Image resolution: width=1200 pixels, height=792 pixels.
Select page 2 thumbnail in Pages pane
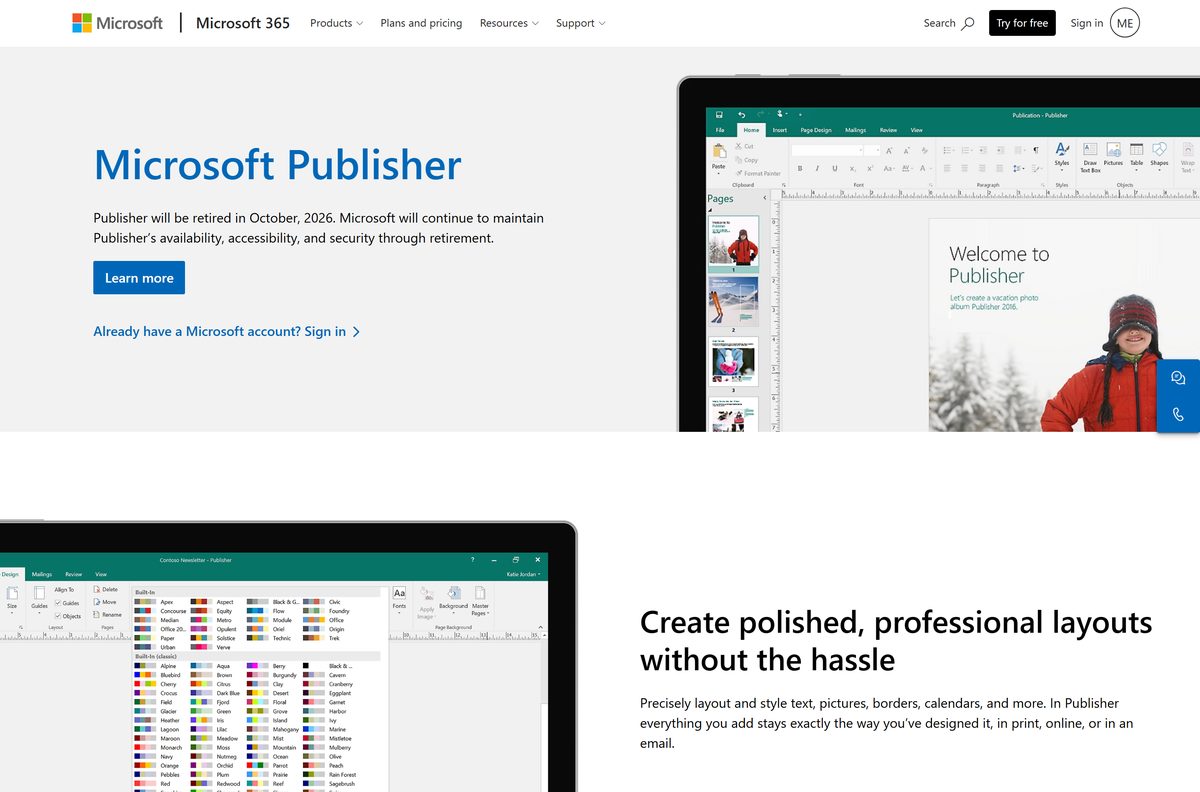[733, 301]
